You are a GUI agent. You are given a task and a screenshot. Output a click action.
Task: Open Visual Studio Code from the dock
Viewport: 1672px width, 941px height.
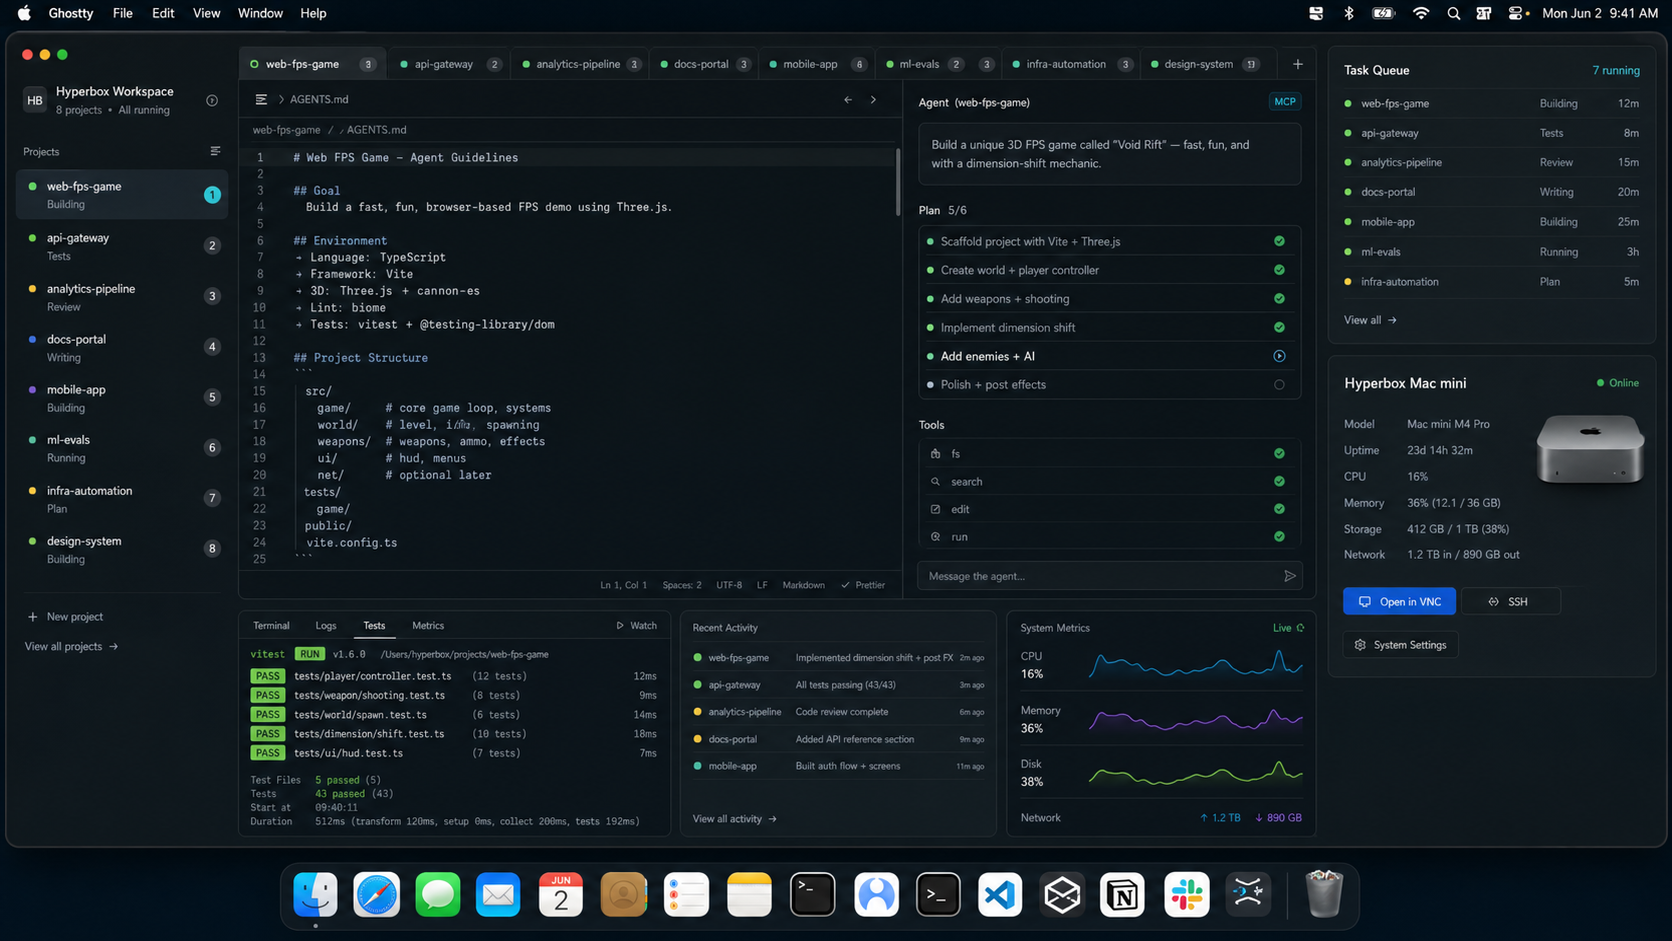point(1000,894)
